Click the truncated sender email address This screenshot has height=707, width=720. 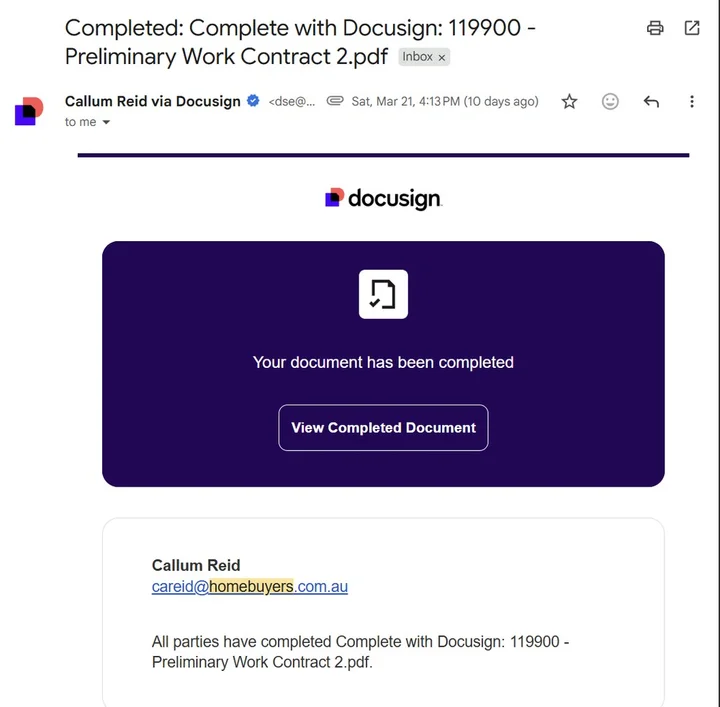click(292, 101)
